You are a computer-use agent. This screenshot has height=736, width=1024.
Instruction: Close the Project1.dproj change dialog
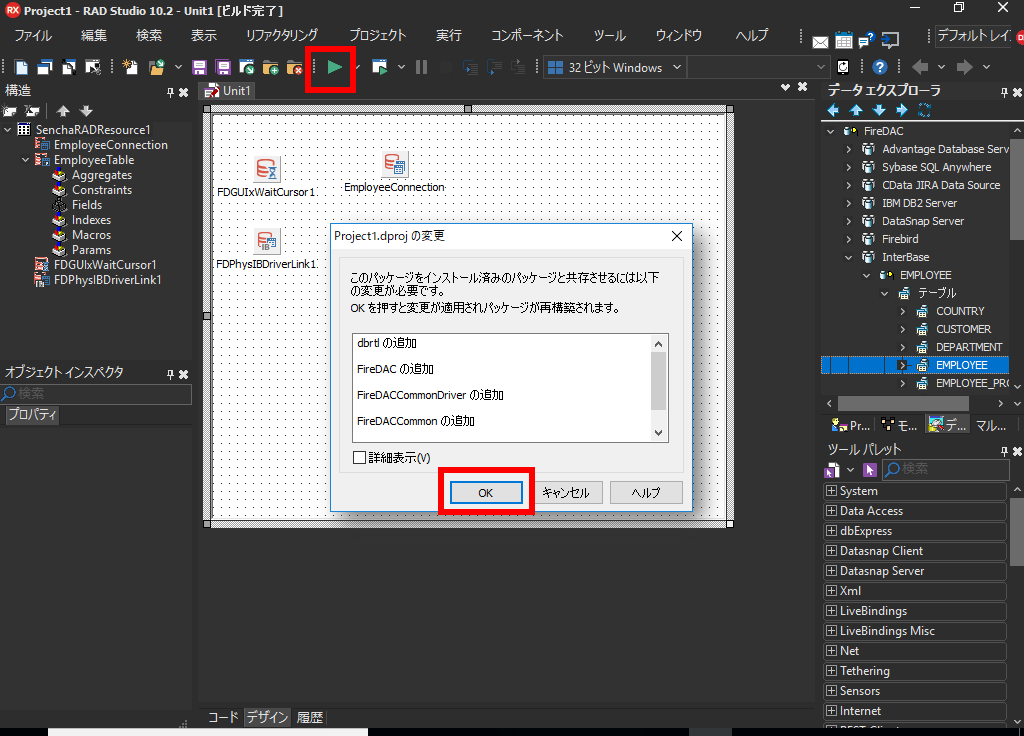point(677,236)
